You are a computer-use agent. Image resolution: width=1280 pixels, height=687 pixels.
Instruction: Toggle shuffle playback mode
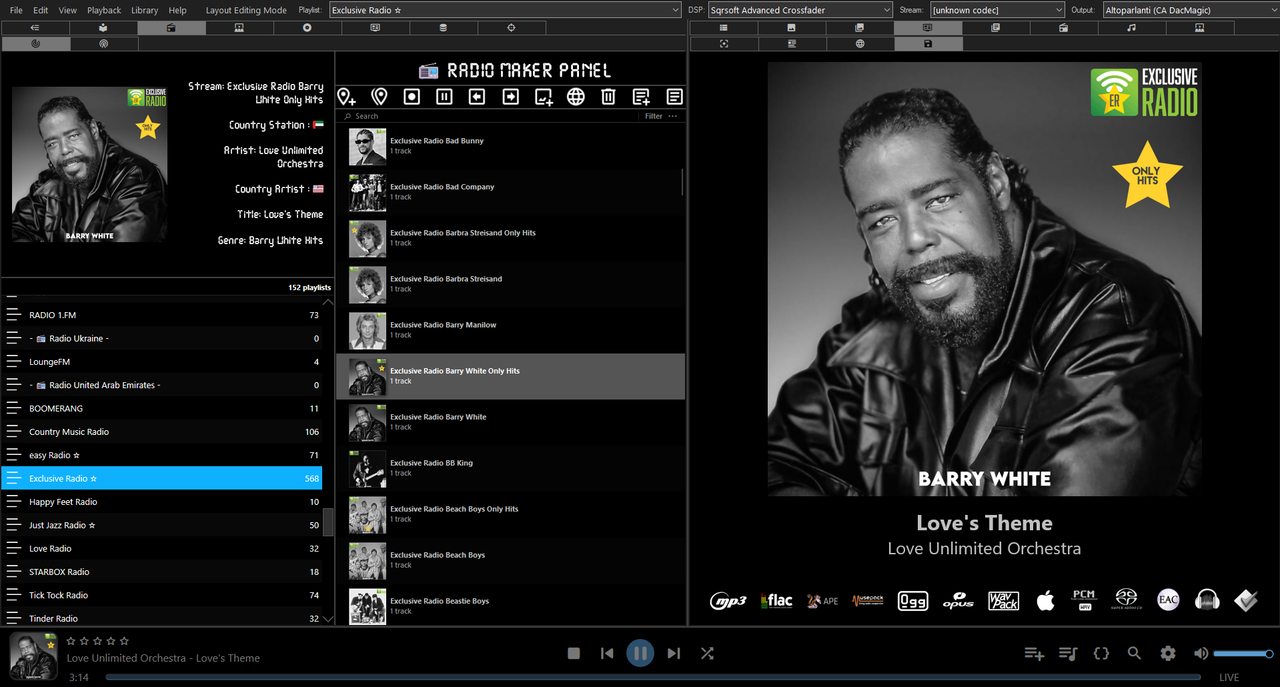[x=707, y=653]
